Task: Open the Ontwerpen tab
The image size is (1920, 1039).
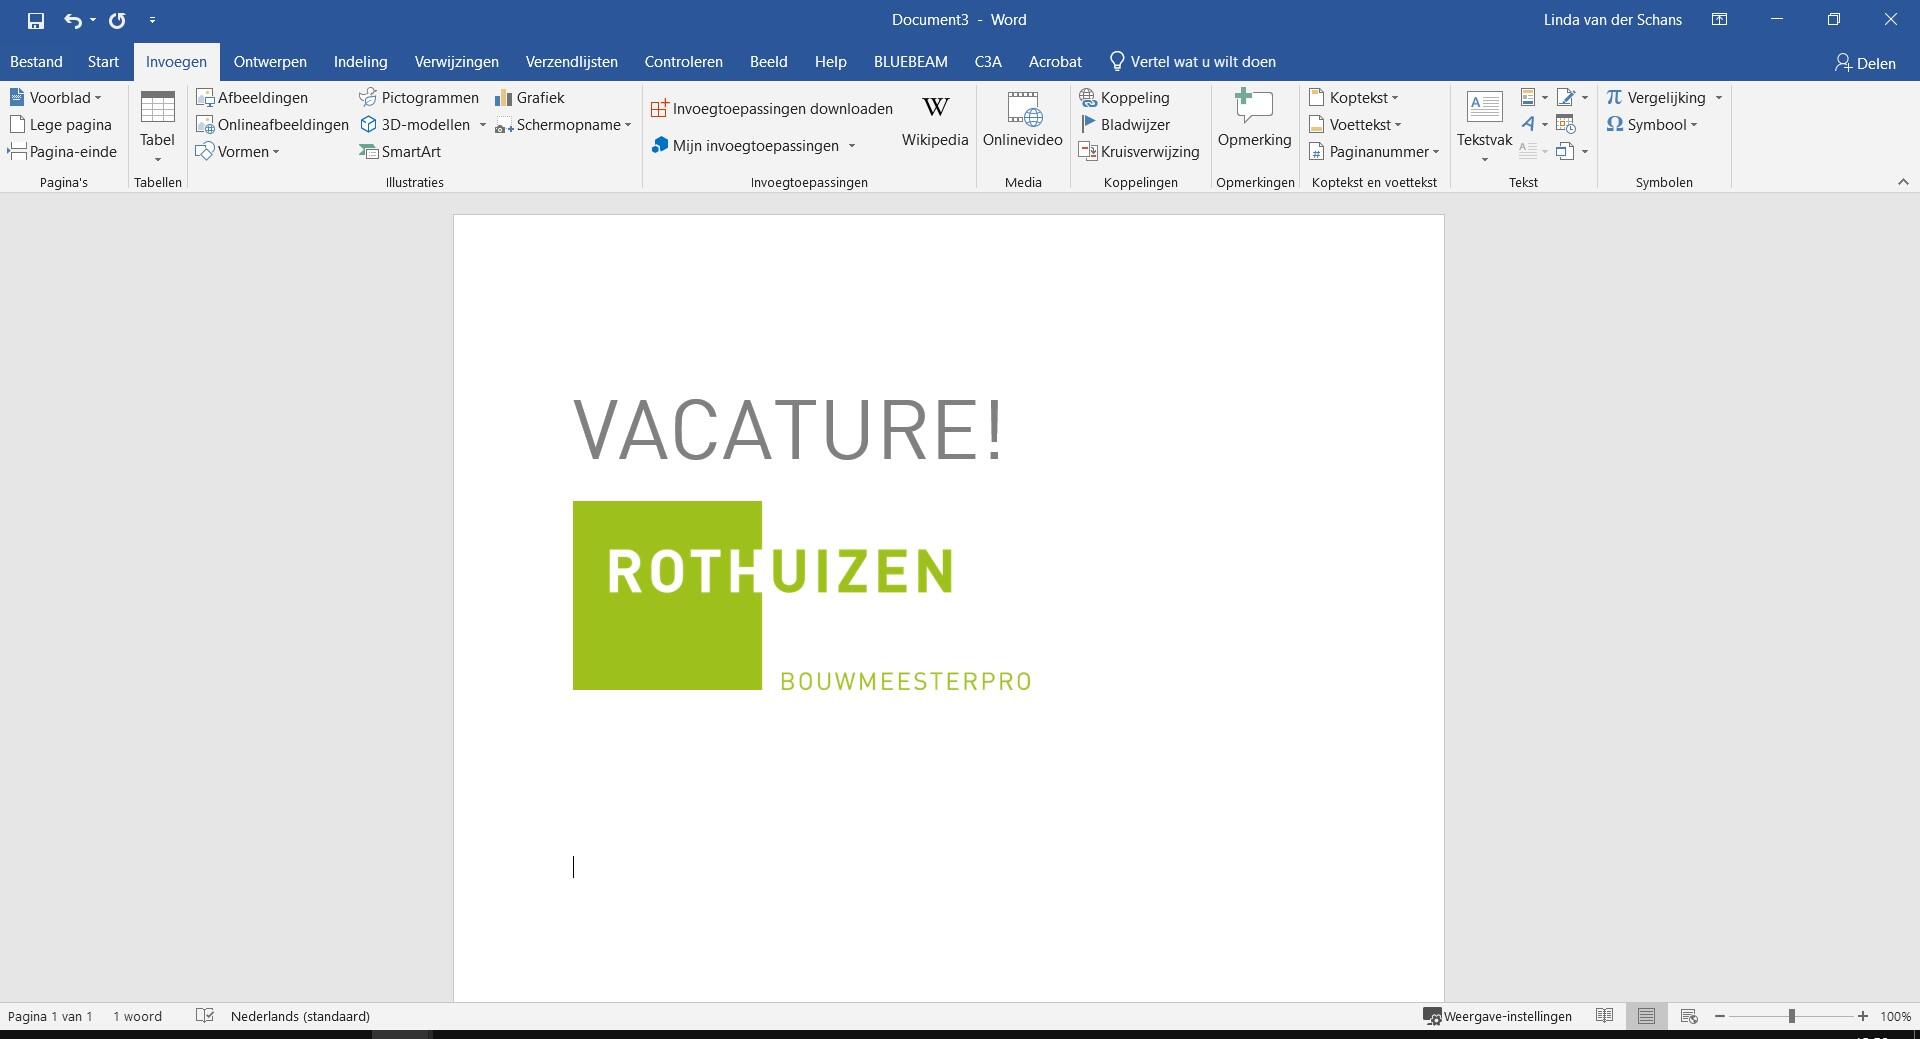Action: coord(270,62)
